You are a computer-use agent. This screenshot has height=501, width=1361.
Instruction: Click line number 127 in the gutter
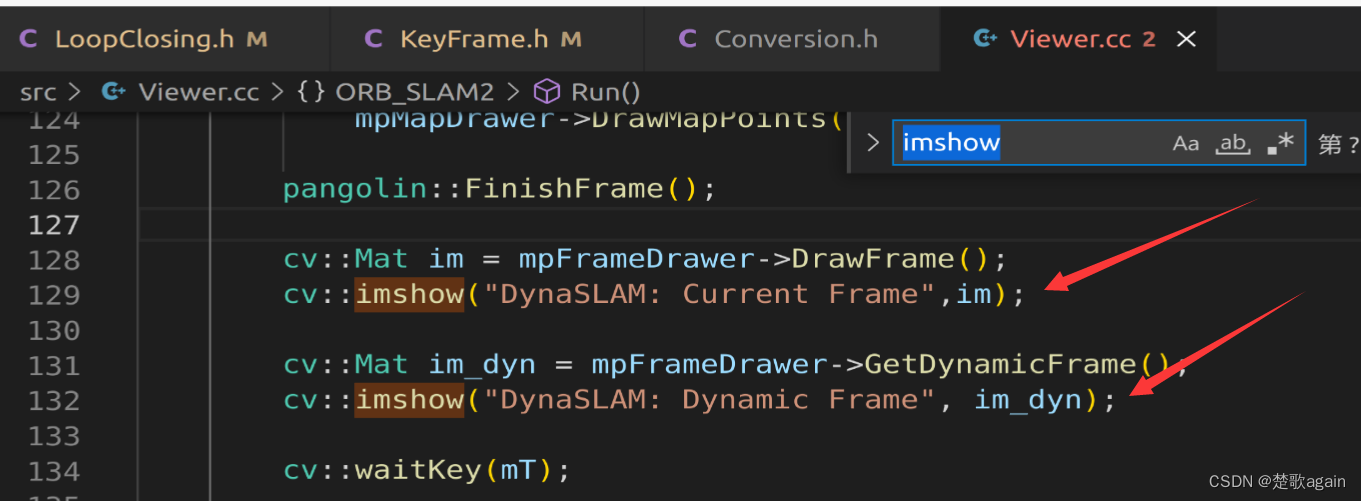click(54, 225)
